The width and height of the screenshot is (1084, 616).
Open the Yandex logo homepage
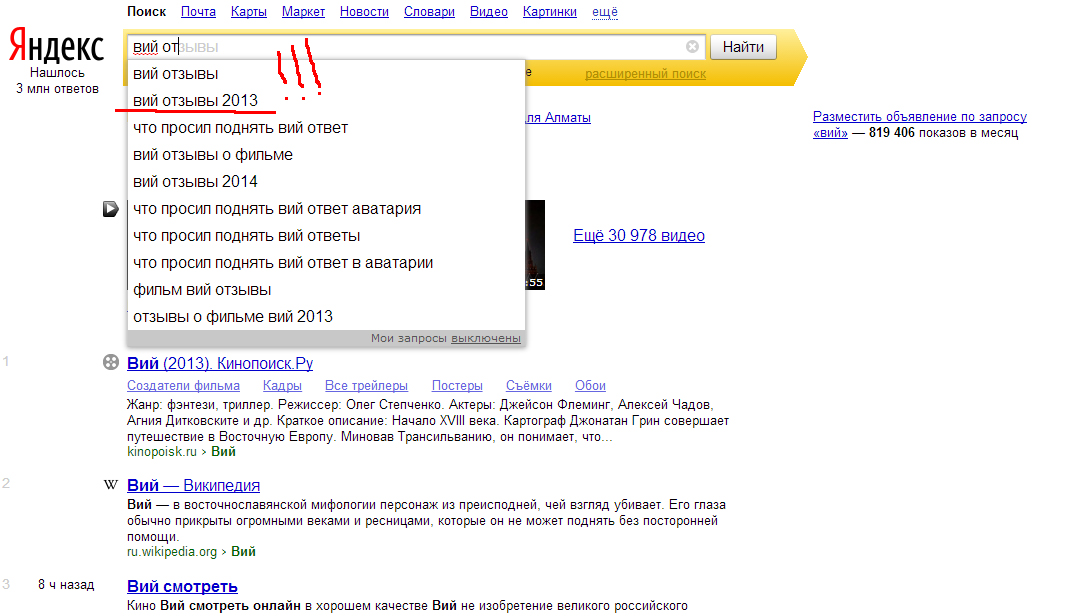[57, 46]
